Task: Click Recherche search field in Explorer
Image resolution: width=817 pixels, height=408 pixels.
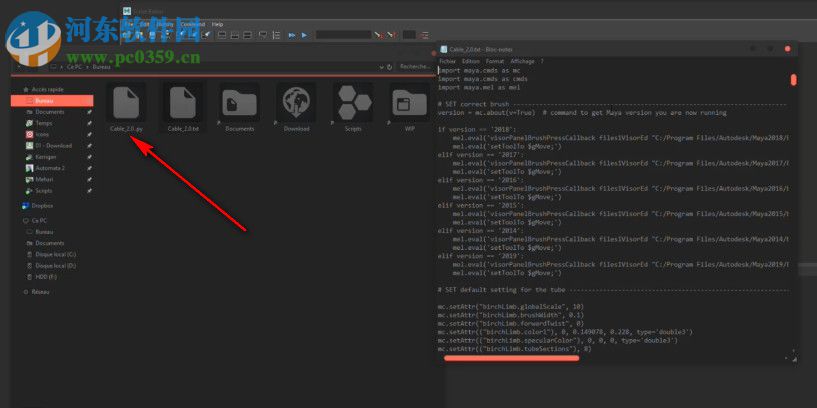Action: (415, 67)
